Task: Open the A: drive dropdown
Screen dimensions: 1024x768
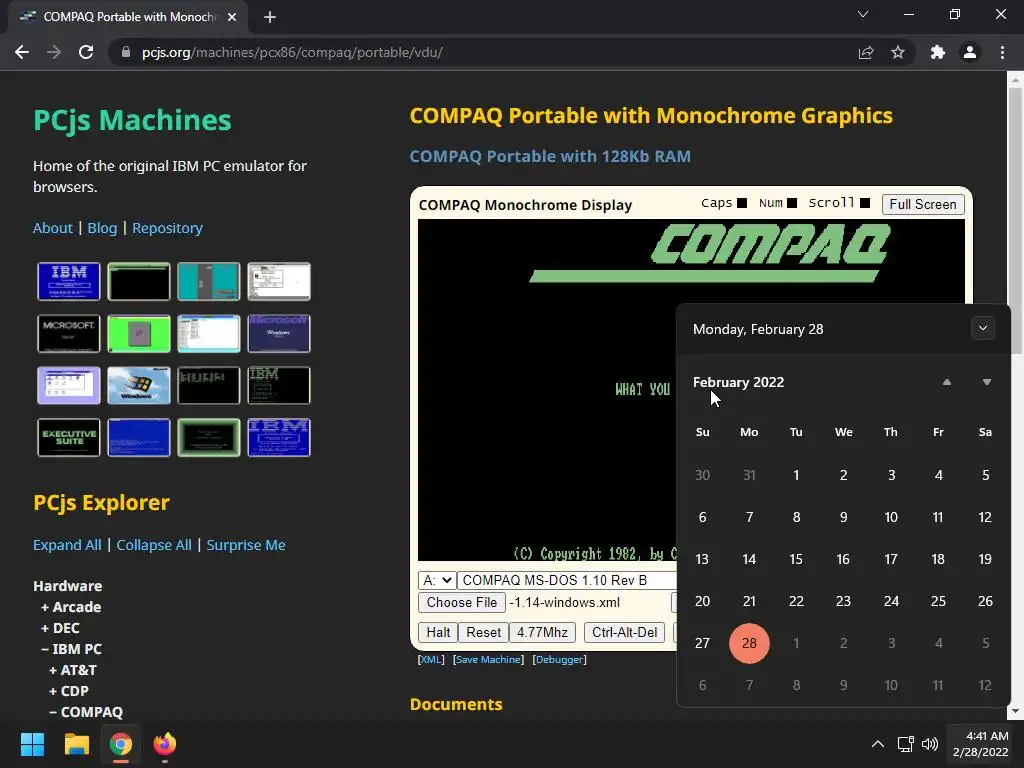Action: click(x=437, y=580)
